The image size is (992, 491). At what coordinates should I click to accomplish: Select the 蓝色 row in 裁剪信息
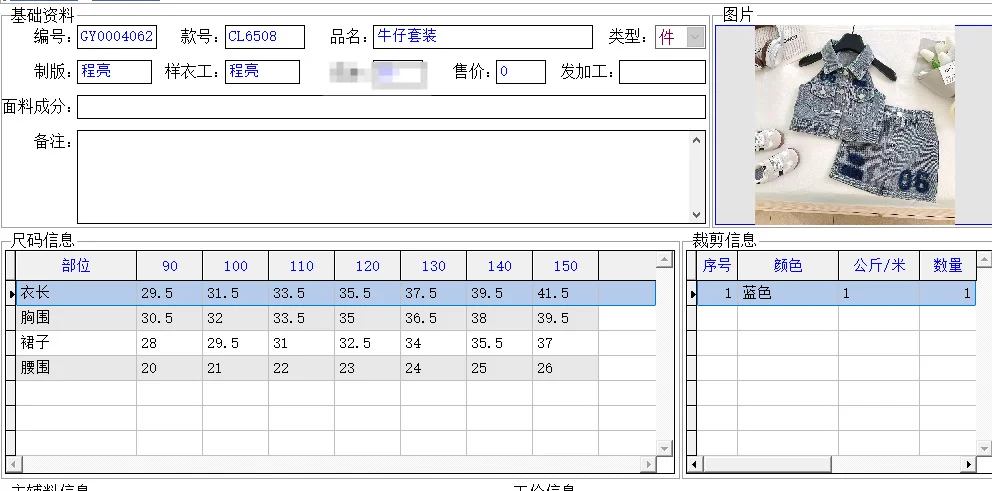[x=836, y=294]
